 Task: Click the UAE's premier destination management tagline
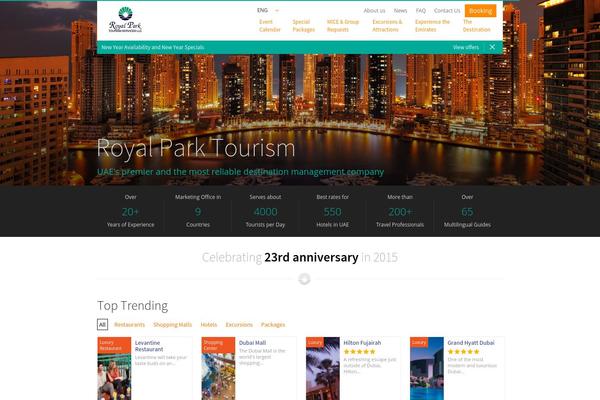tap(240, 172)
